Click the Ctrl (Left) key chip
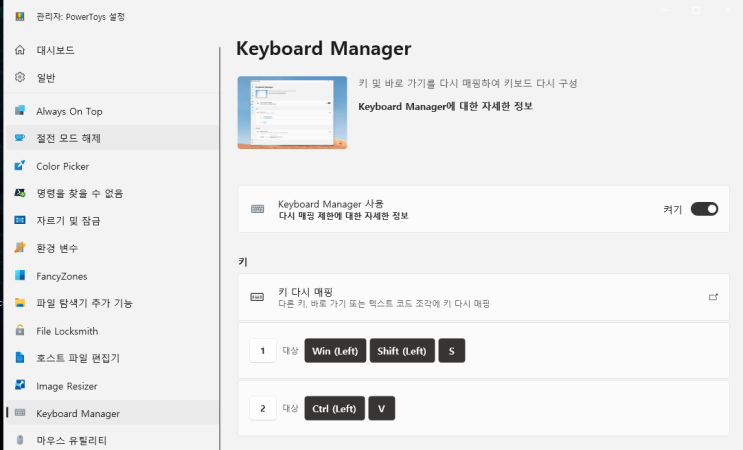 coord(334,408)
